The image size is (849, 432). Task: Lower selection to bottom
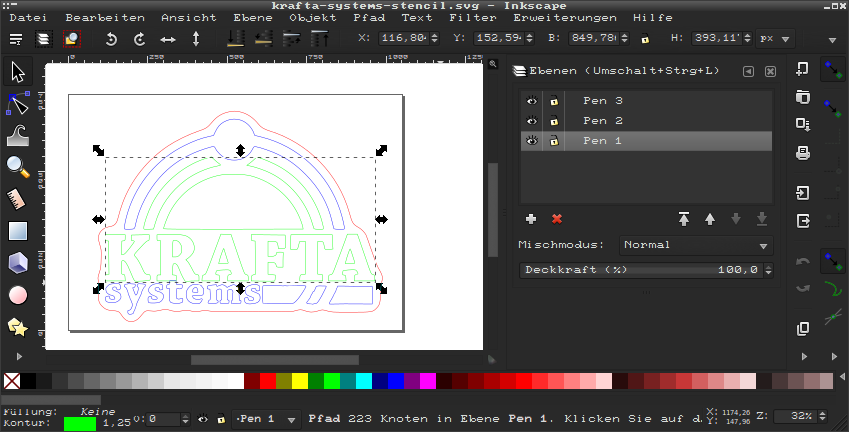(x=236, y=38)
